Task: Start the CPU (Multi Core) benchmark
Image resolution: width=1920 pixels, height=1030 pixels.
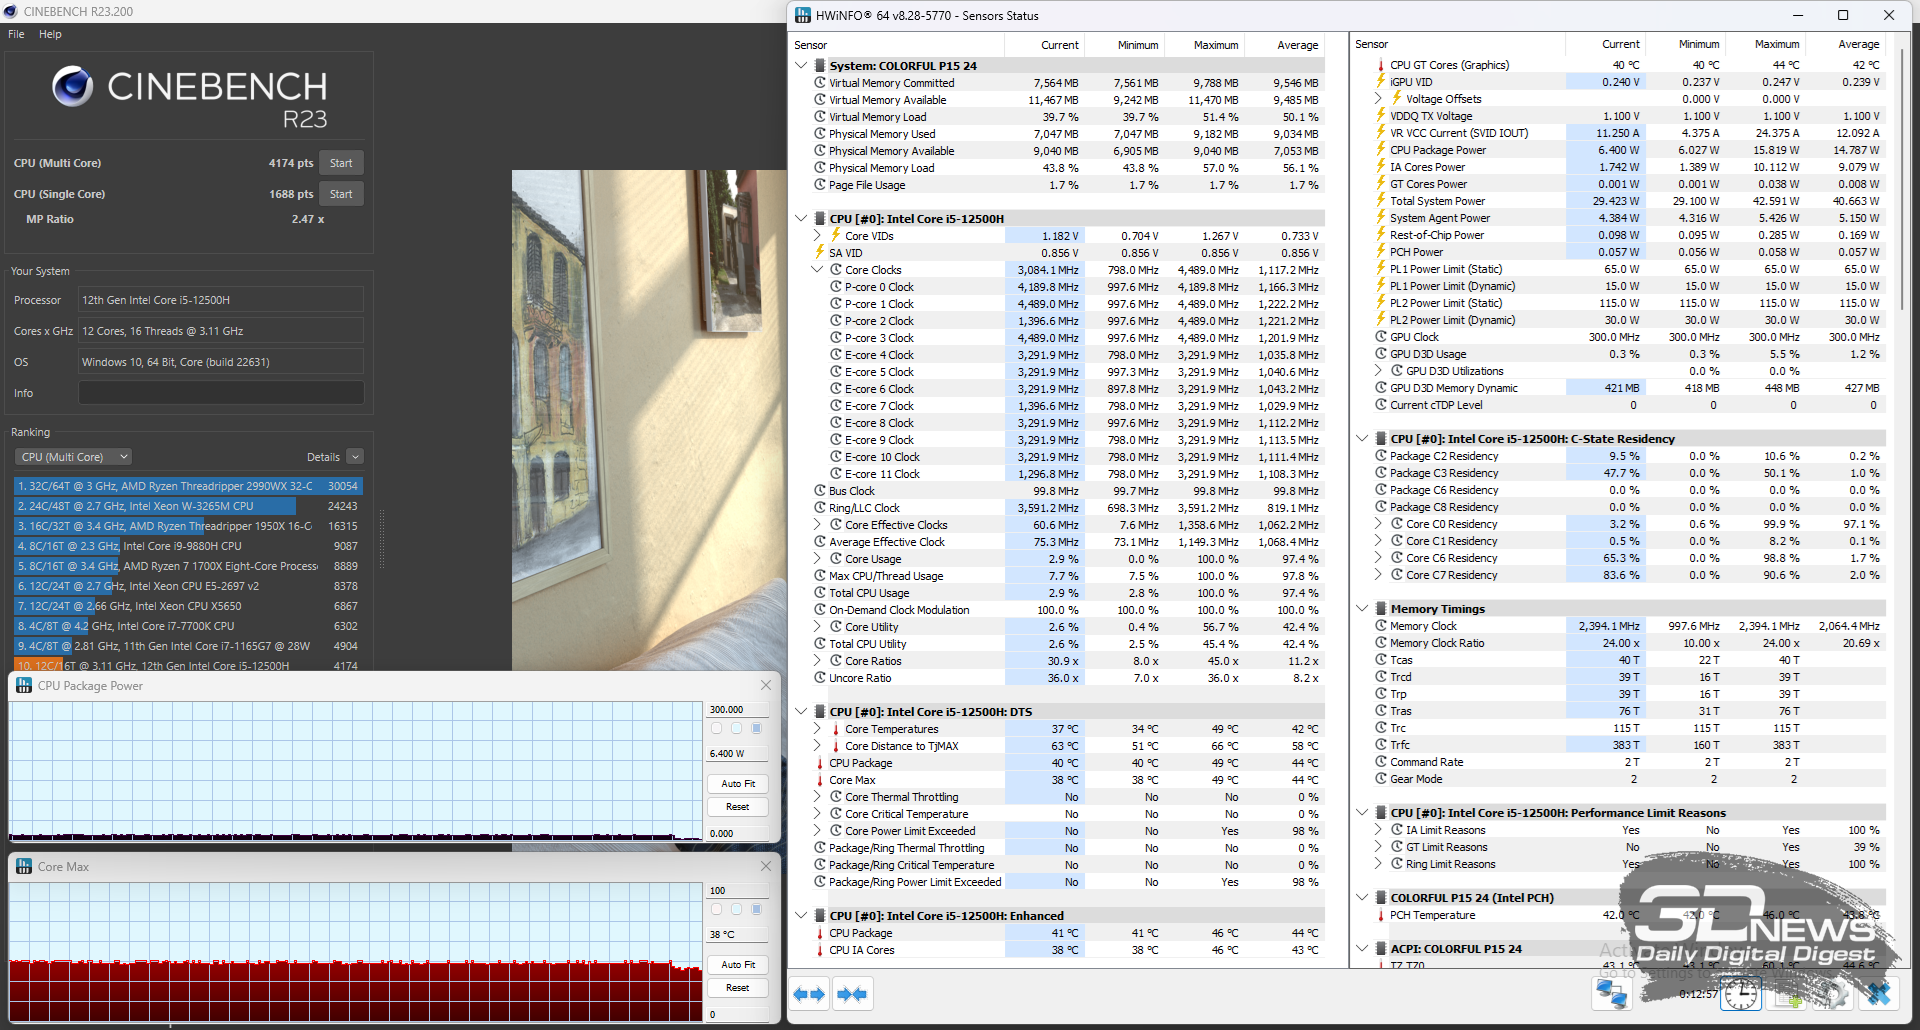Action: pyautogui.click(x=341, y=163)
